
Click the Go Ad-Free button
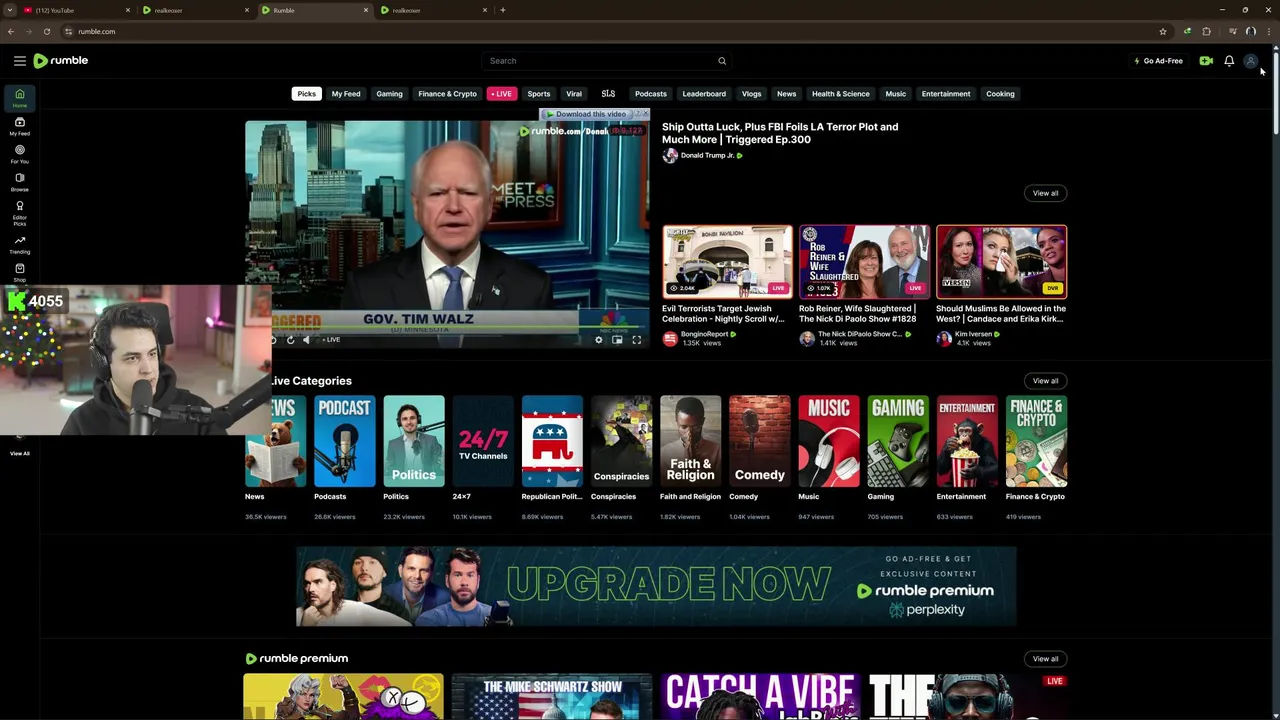click(x=1158, y=61)
